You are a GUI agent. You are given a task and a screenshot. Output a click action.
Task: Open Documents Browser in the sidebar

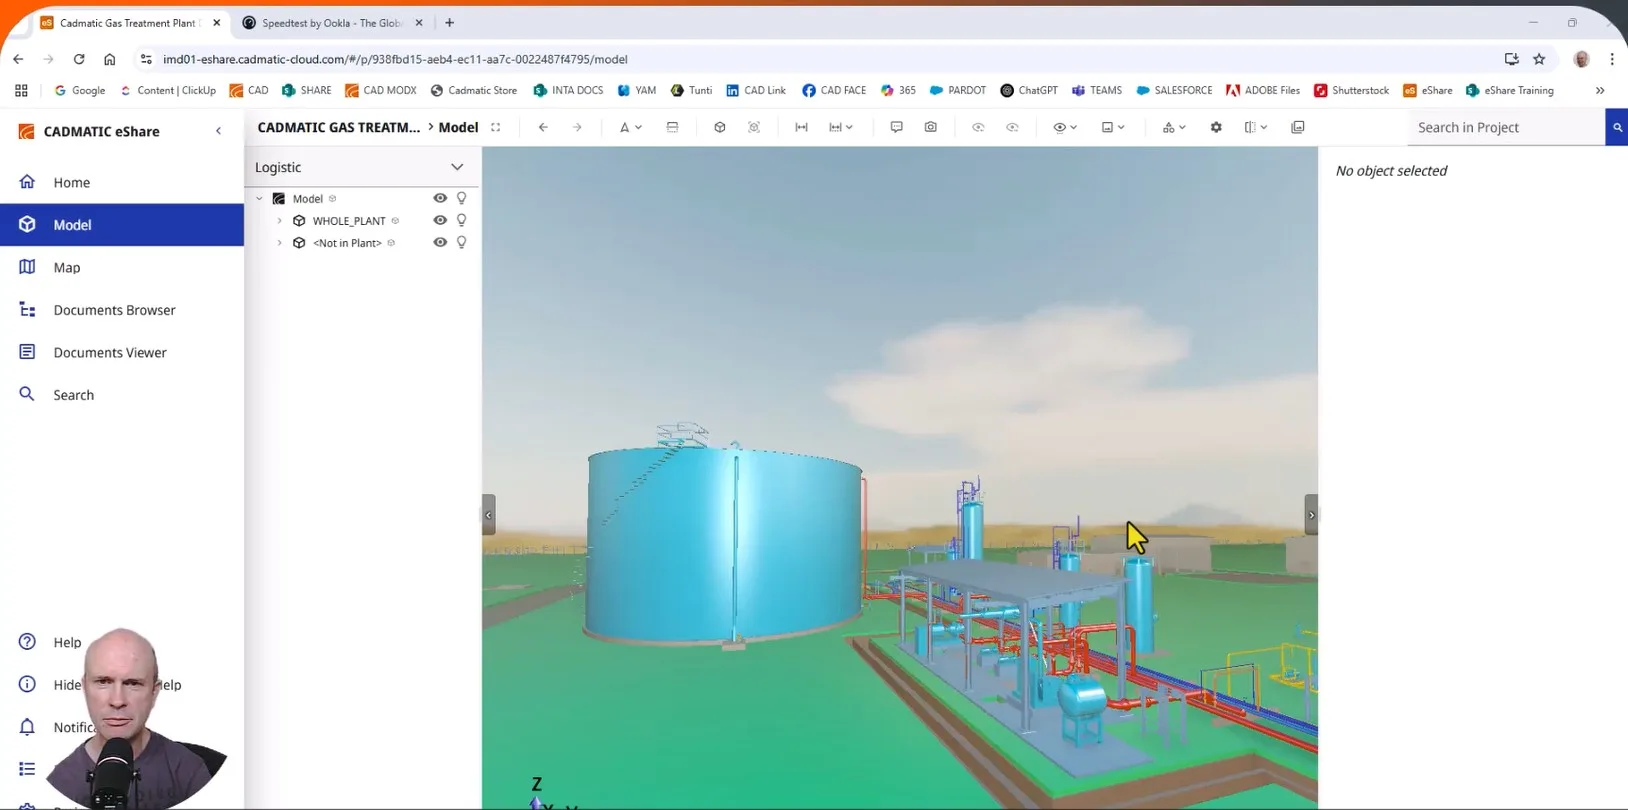114,310
